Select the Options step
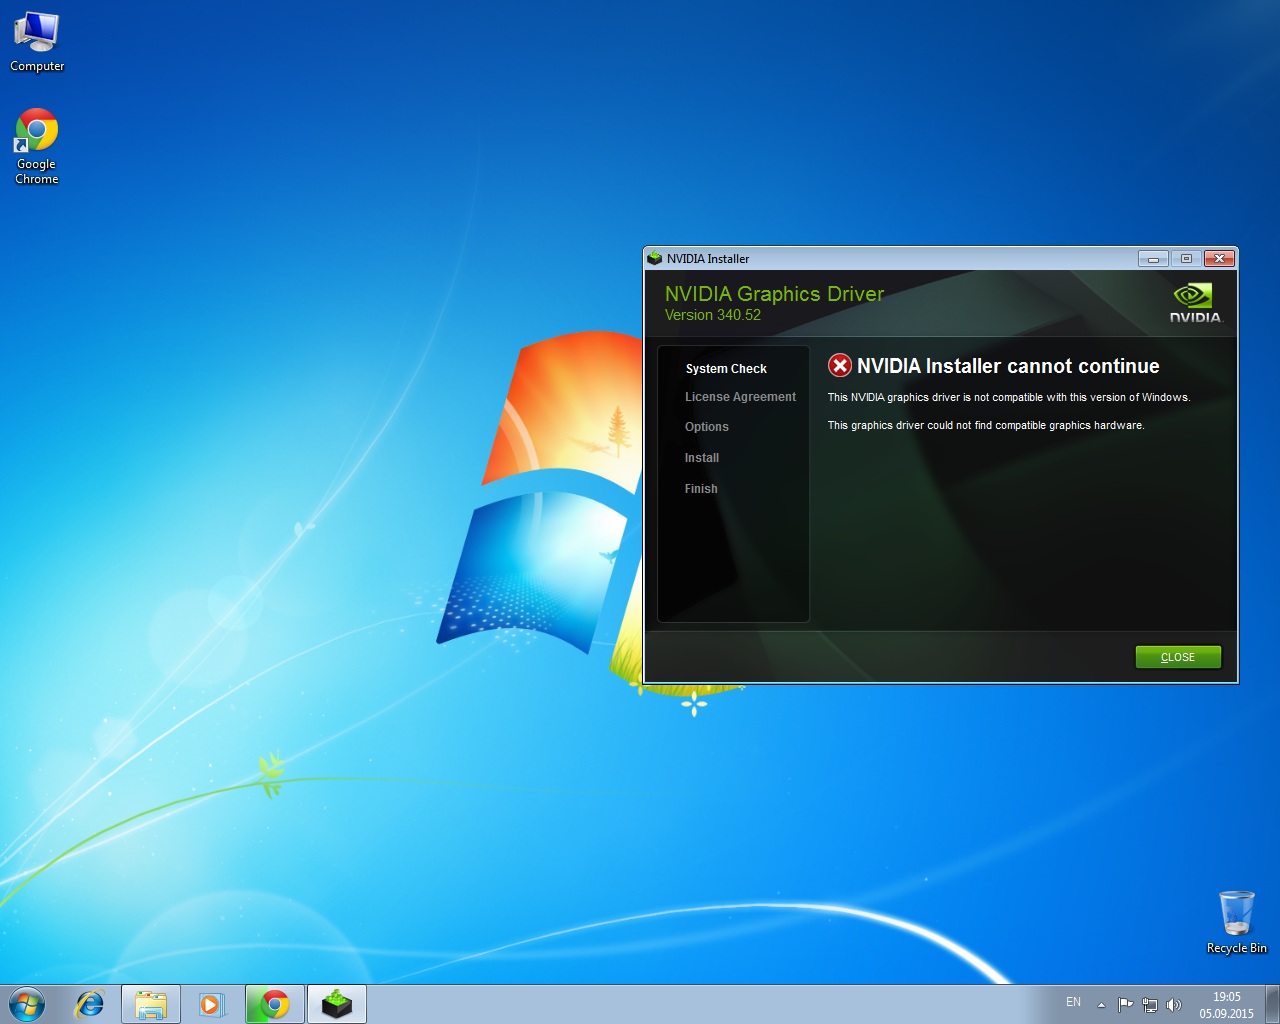This screenshot has width=1280, height=1024. (x=707, y=427)
